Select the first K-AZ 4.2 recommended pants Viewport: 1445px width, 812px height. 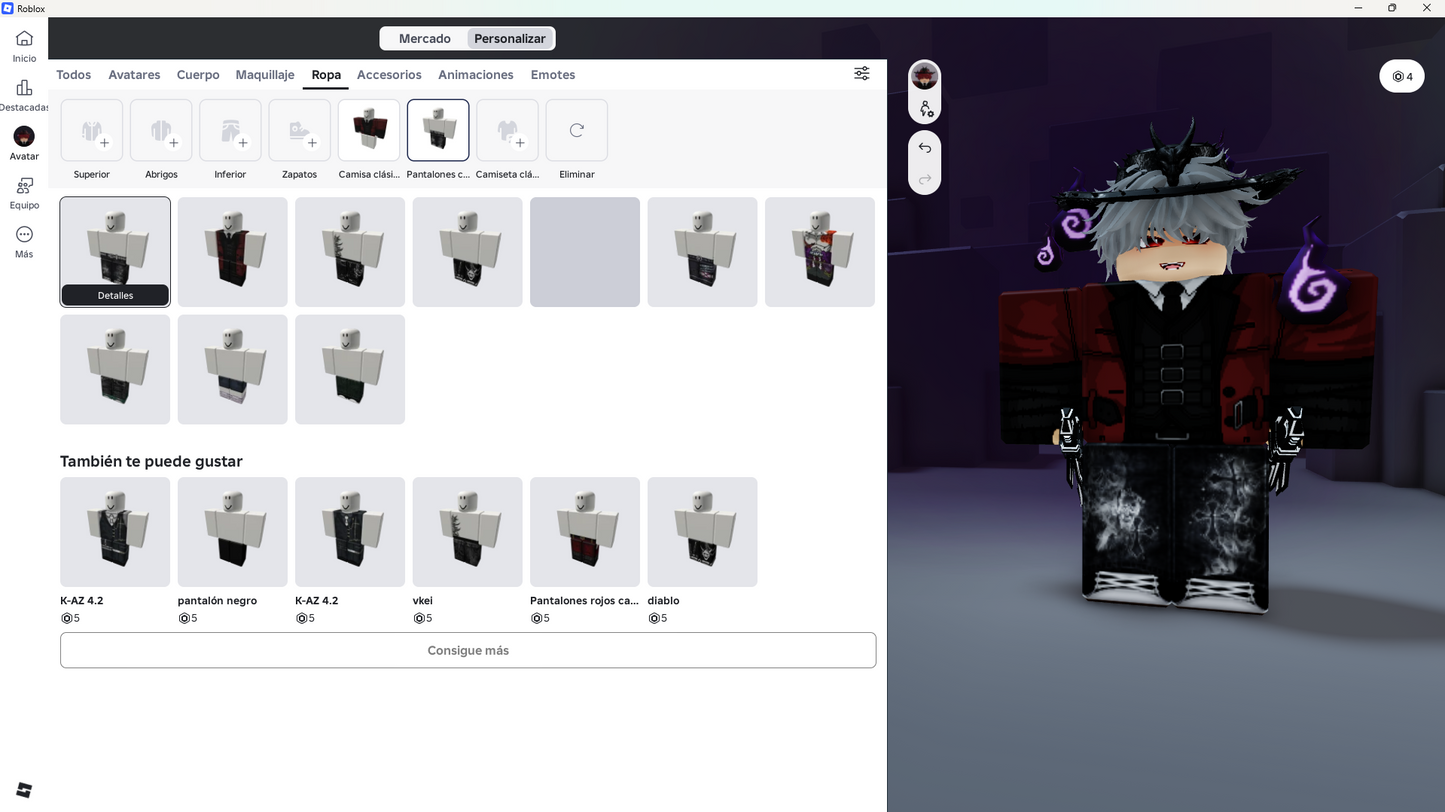pos(115,532)
